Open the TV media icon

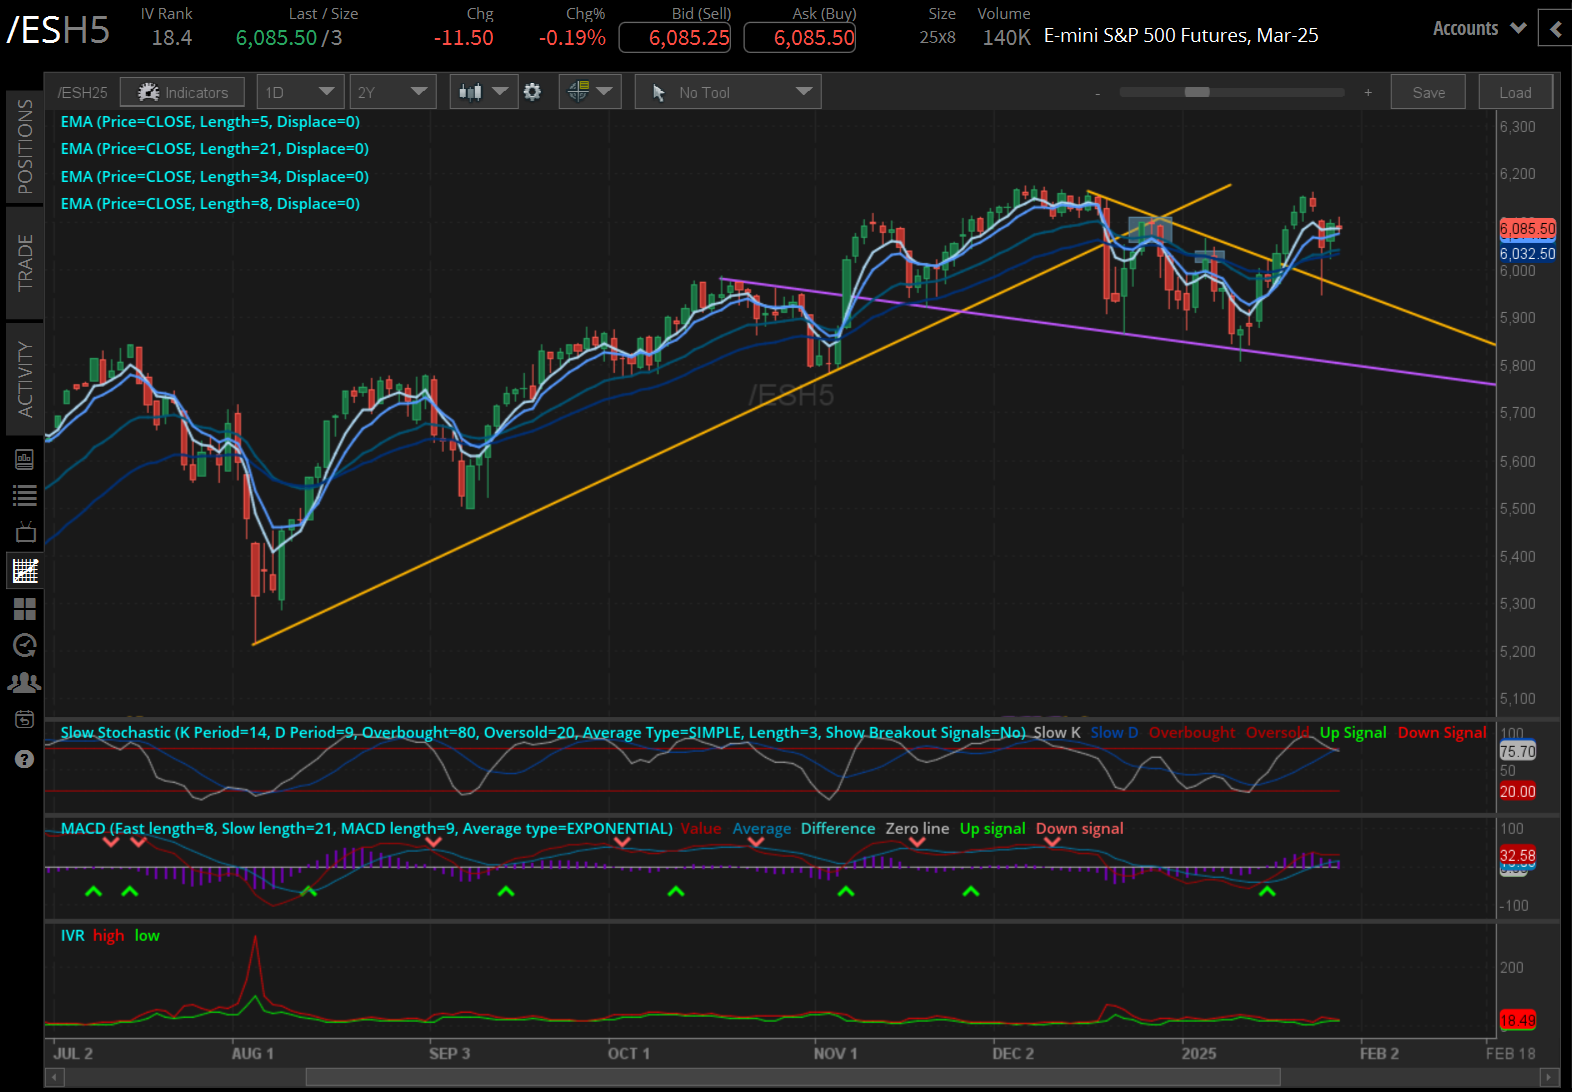[x=25, y=532]
